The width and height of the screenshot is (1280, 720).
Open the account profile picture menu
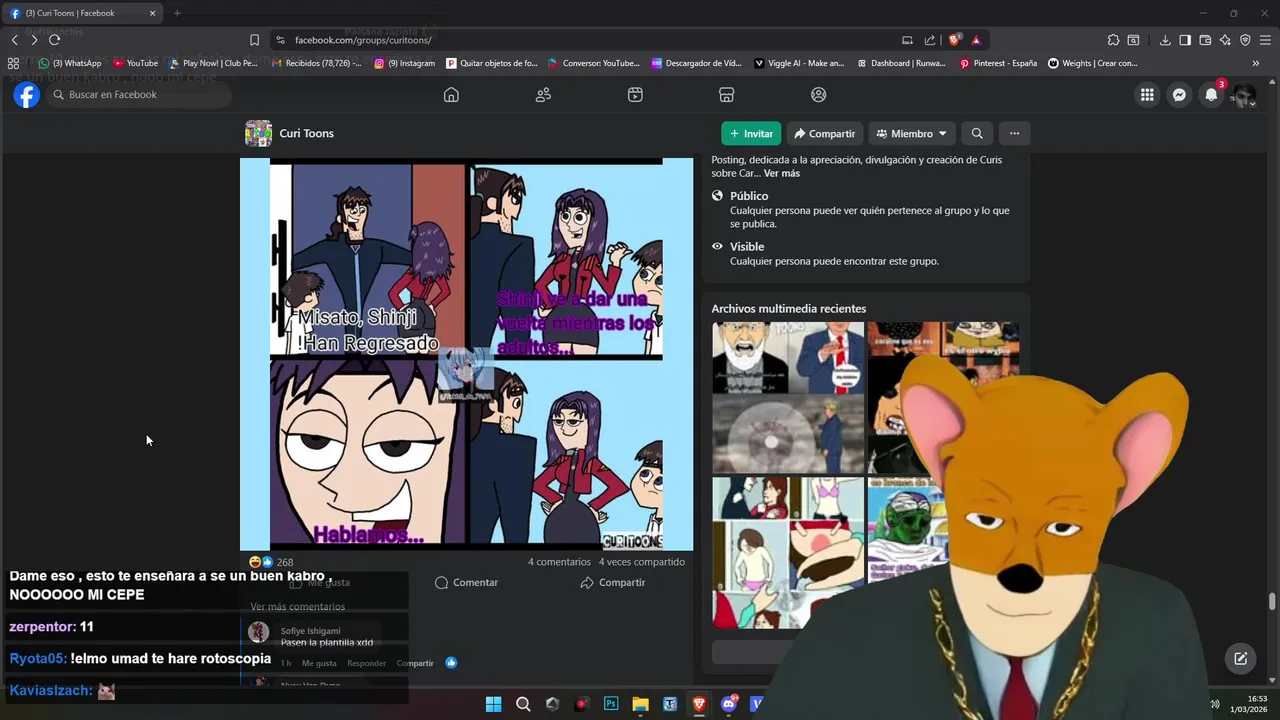click(1243, 95)
